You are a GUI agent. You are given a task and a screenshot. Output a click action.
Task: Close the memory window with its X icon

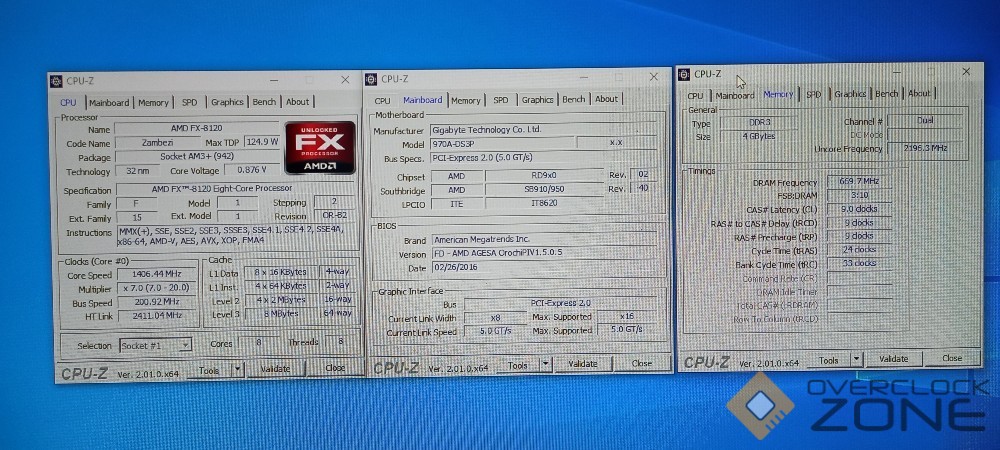click(966, 72)
